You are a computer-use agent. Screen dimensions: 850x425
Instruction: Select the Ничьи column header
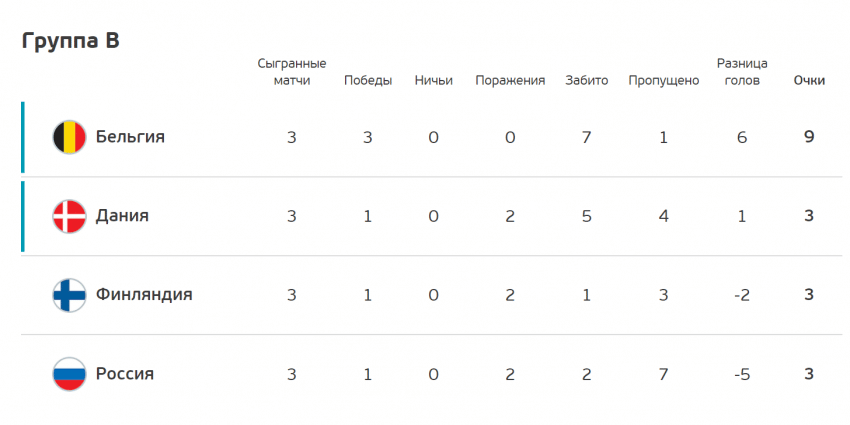pos(434,81)
